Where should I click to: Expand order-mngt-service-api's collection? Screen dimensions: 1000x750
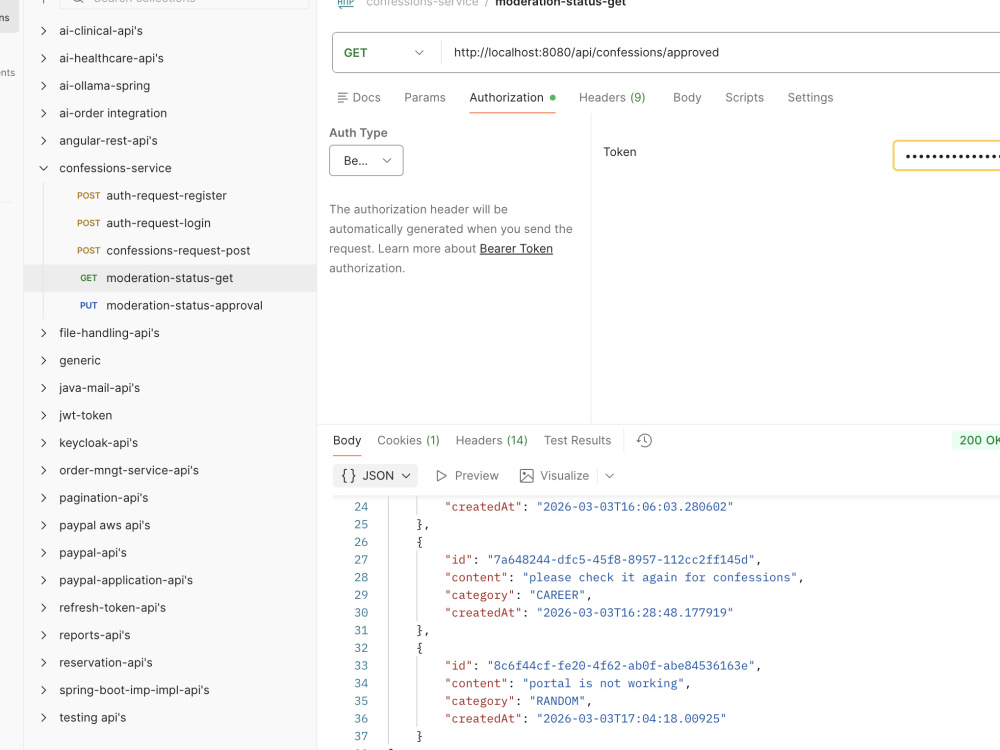pyautogui.click(x=43, y=470)
